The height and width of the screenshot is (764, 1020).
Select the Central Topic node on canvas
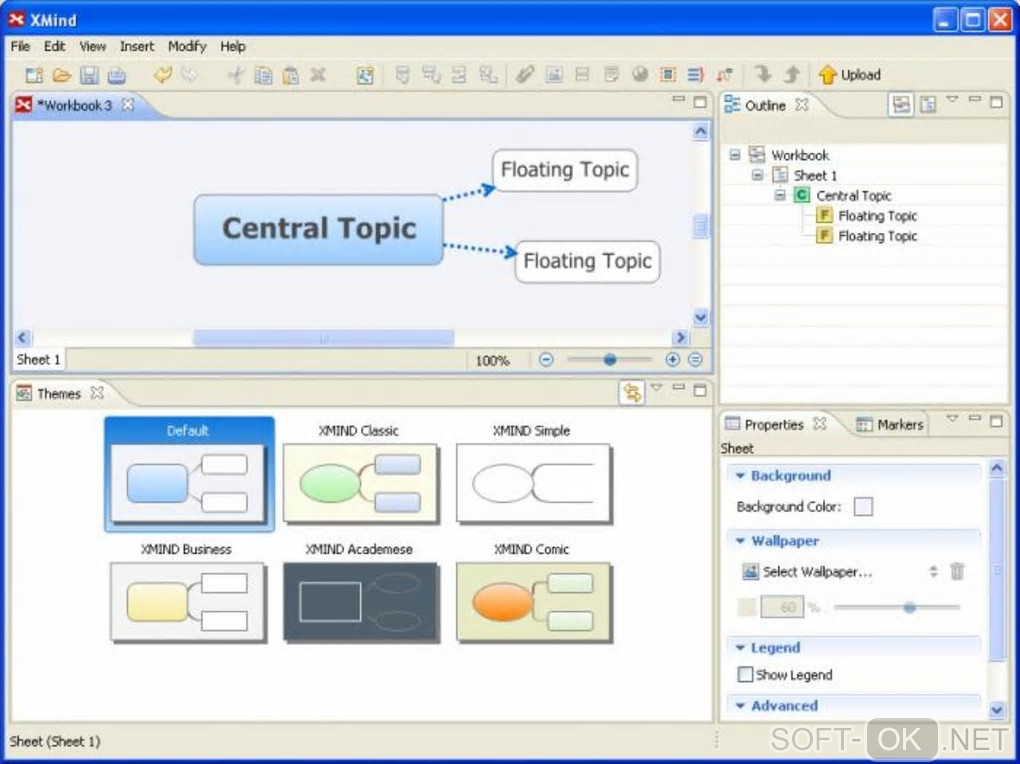319,229
